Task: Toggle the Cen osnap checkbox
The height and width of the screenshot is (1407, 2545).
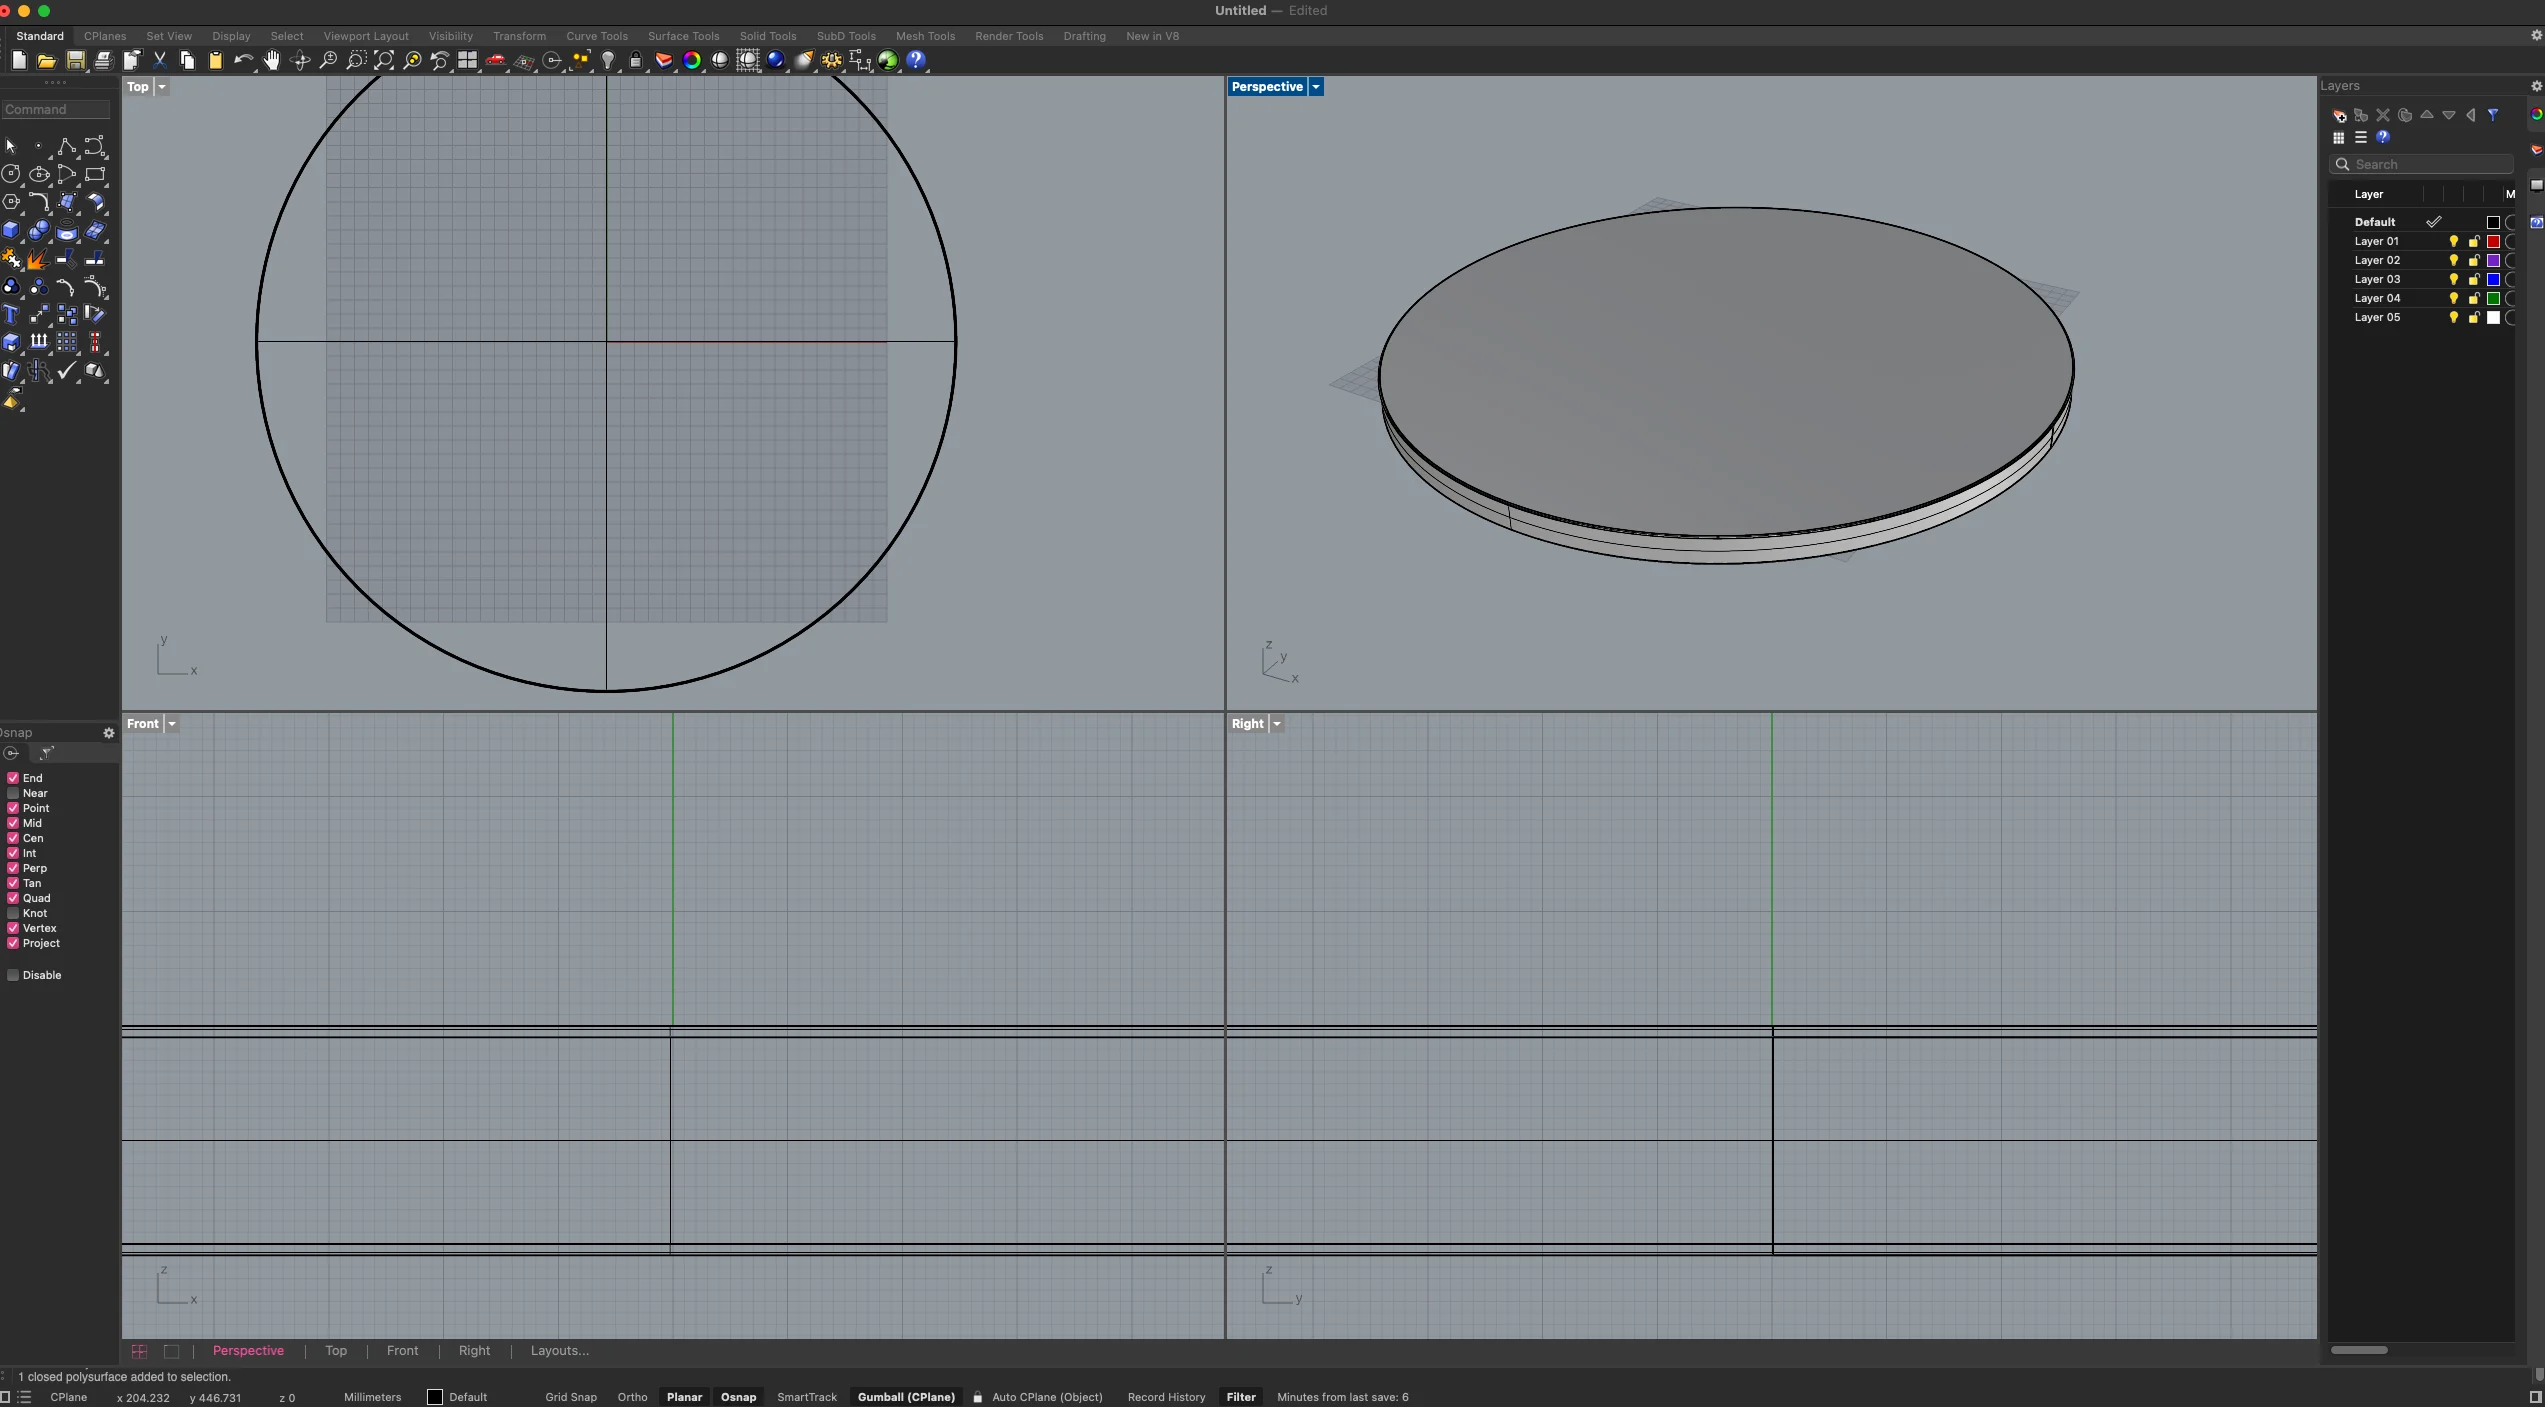Action: (x=13, y=838)
